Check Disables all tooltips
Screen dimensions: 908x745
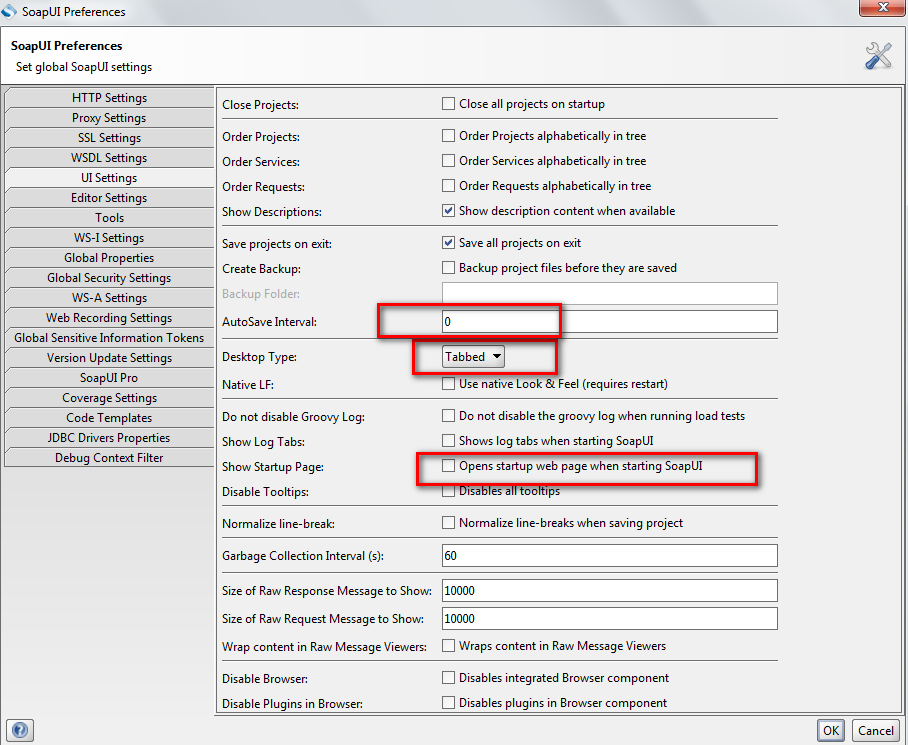[x=448, y=491]
